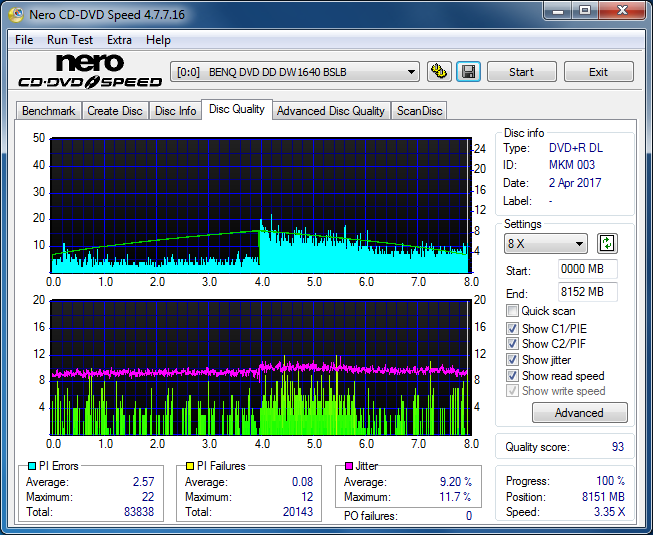The height and width of the screenshot is (535, 653).
Task: Click the Advanced button
Action: [x=579, y=413]
